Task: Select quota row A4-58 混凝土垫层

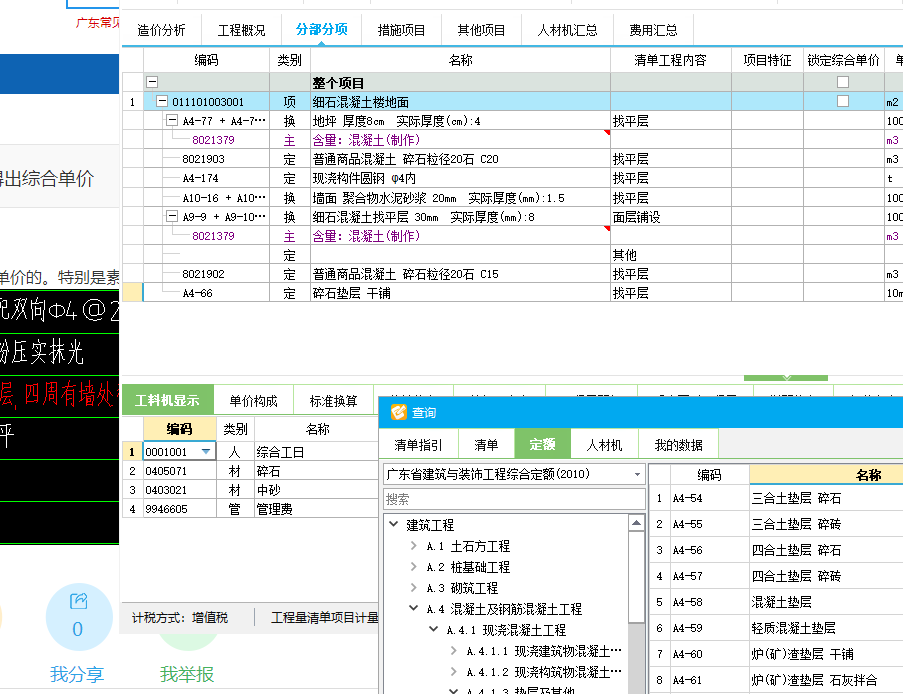Action: (x=775, y=602)
